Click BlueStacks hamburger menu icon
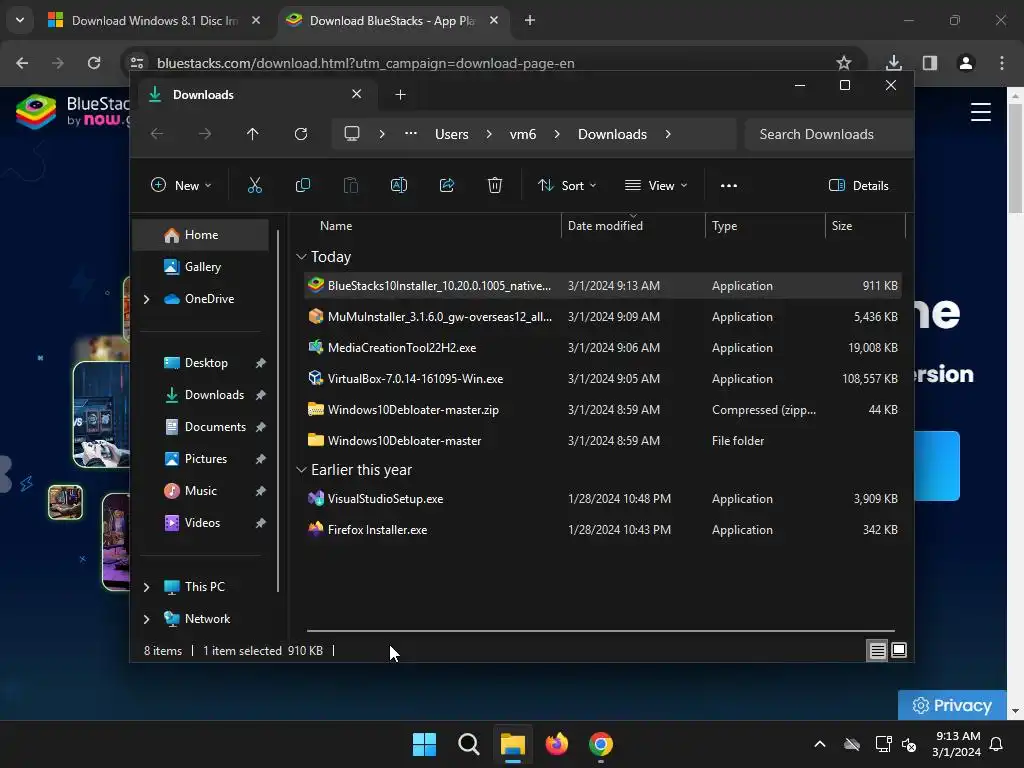The width and height of the screenshot is (1024, 768). 980,112
